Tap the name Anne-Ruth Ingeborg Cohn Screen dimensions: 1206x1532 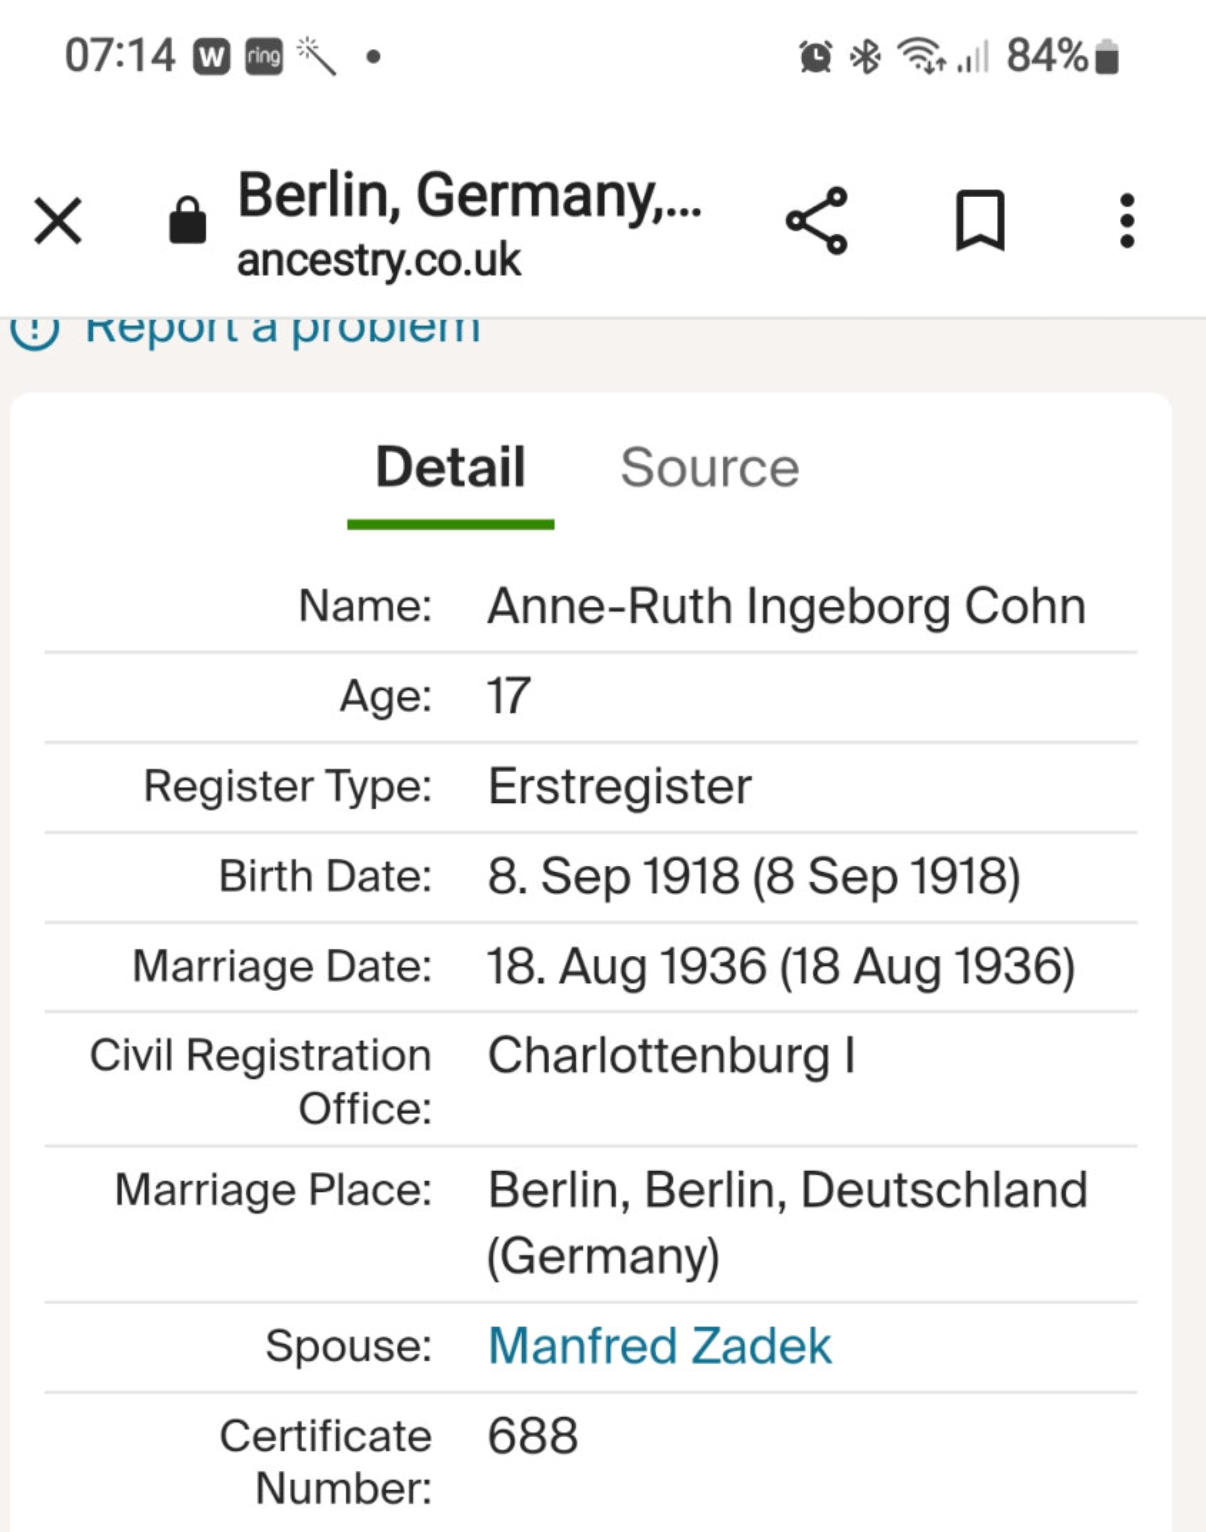tap(786, 606)
